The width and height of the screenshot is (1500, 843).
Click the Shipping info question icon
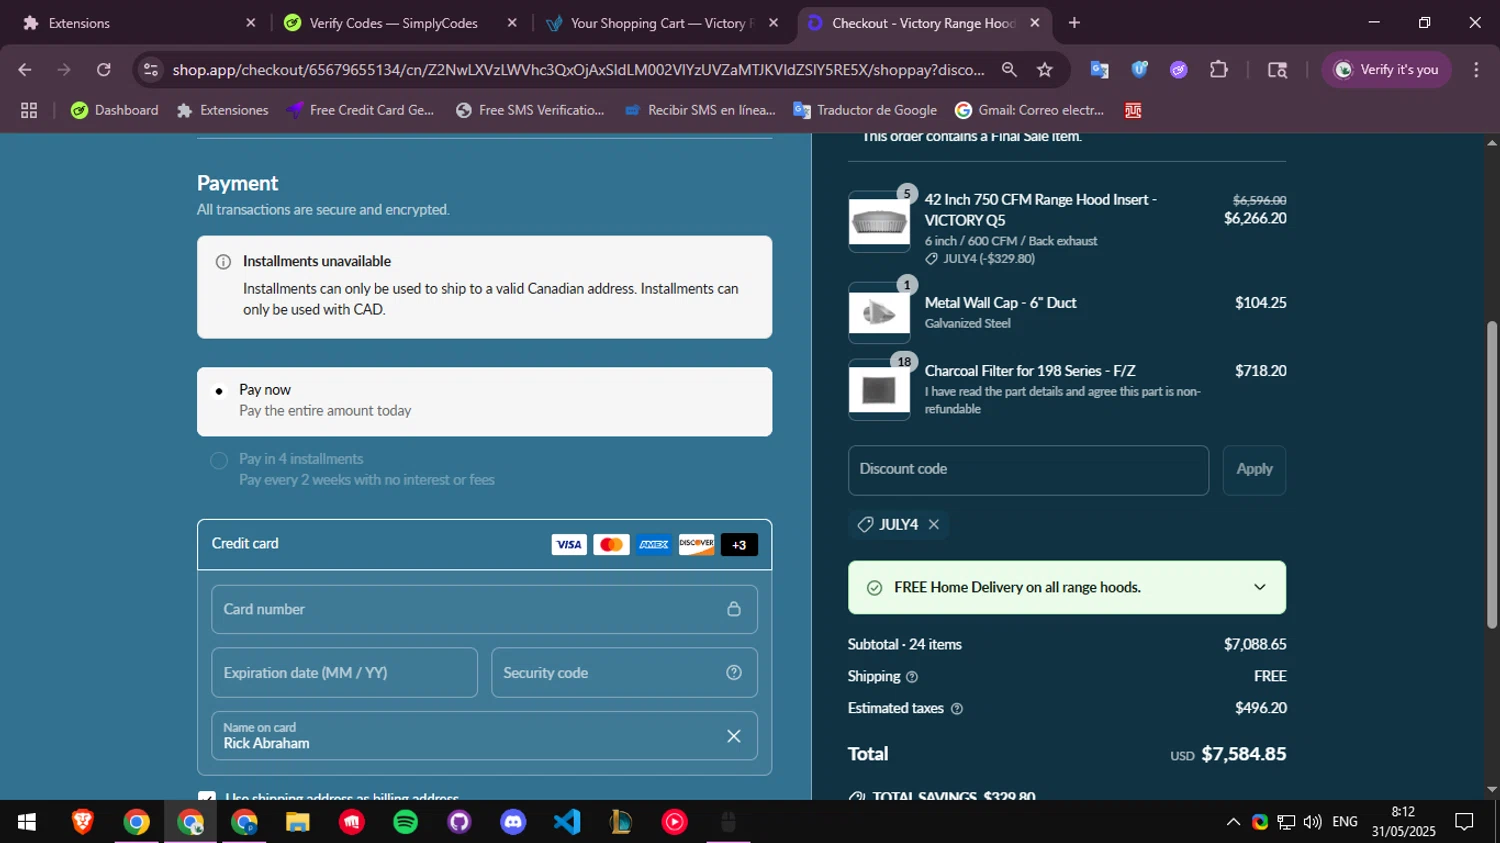pyautogui.click(x=912, y=677)
